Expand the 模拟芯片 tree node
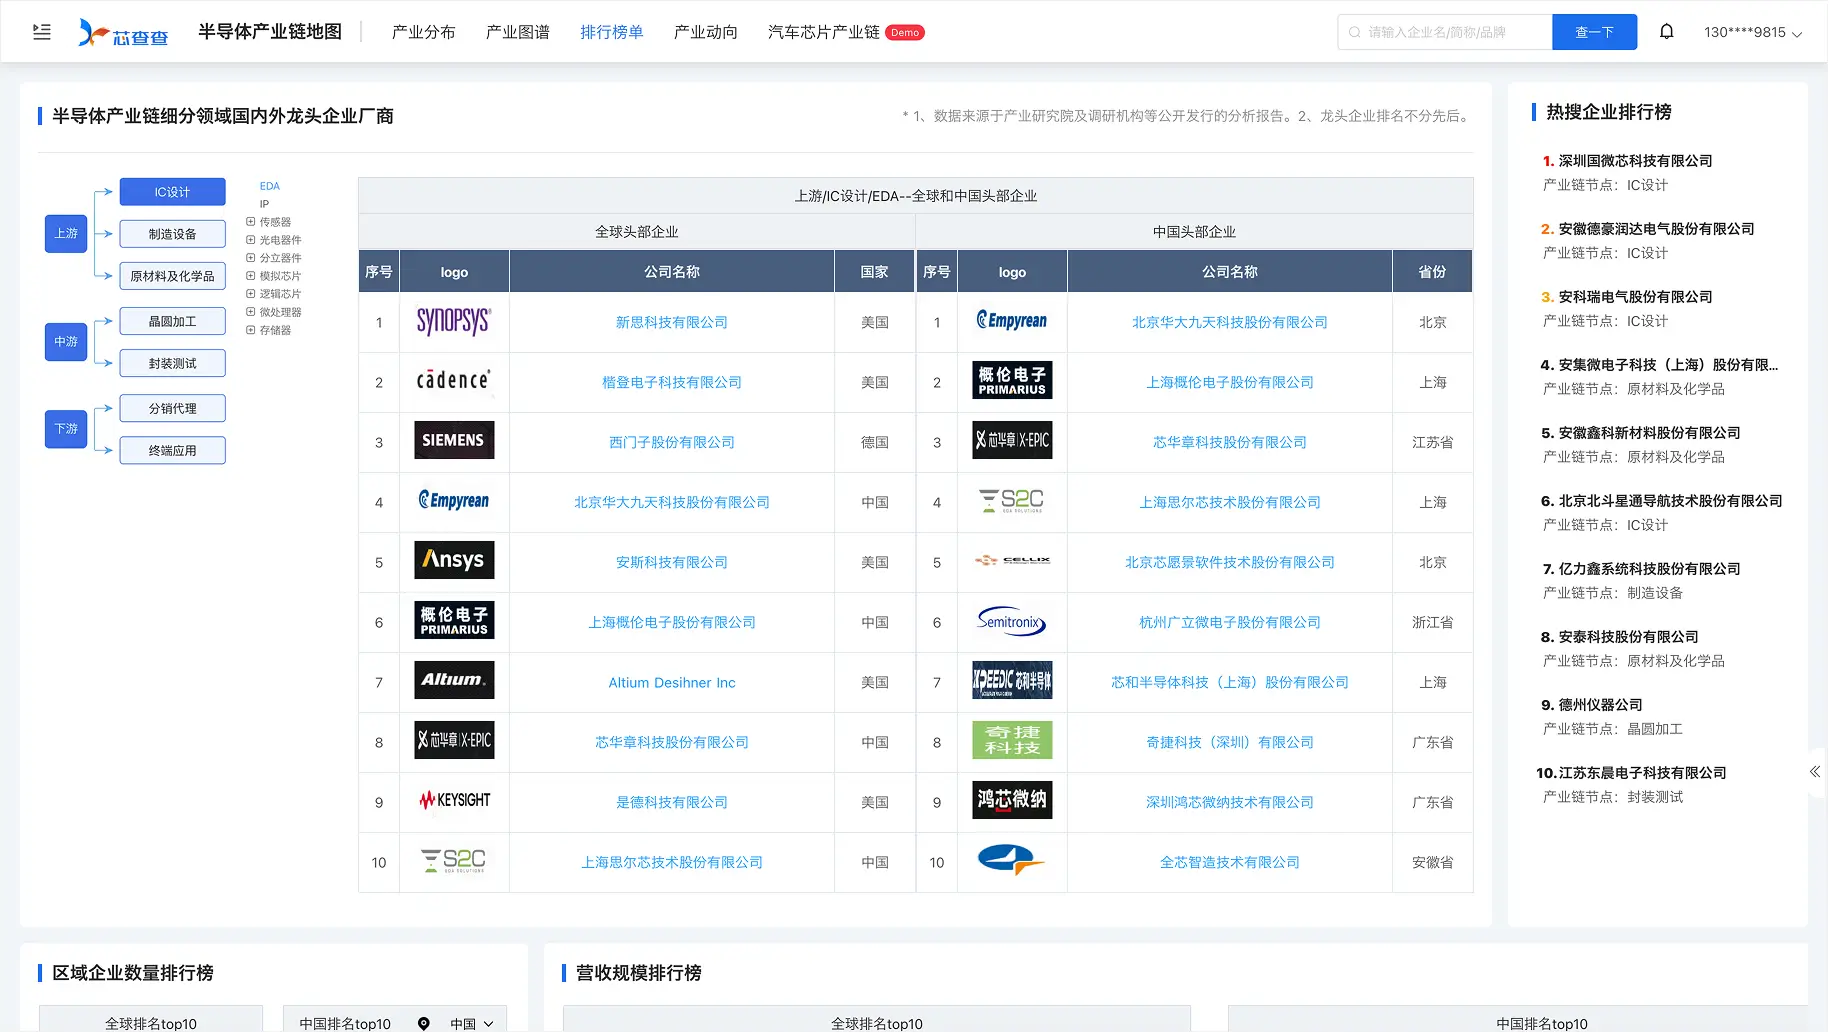The height and width of the screenshot is (1032, 1829). click(x=251, y=276)
